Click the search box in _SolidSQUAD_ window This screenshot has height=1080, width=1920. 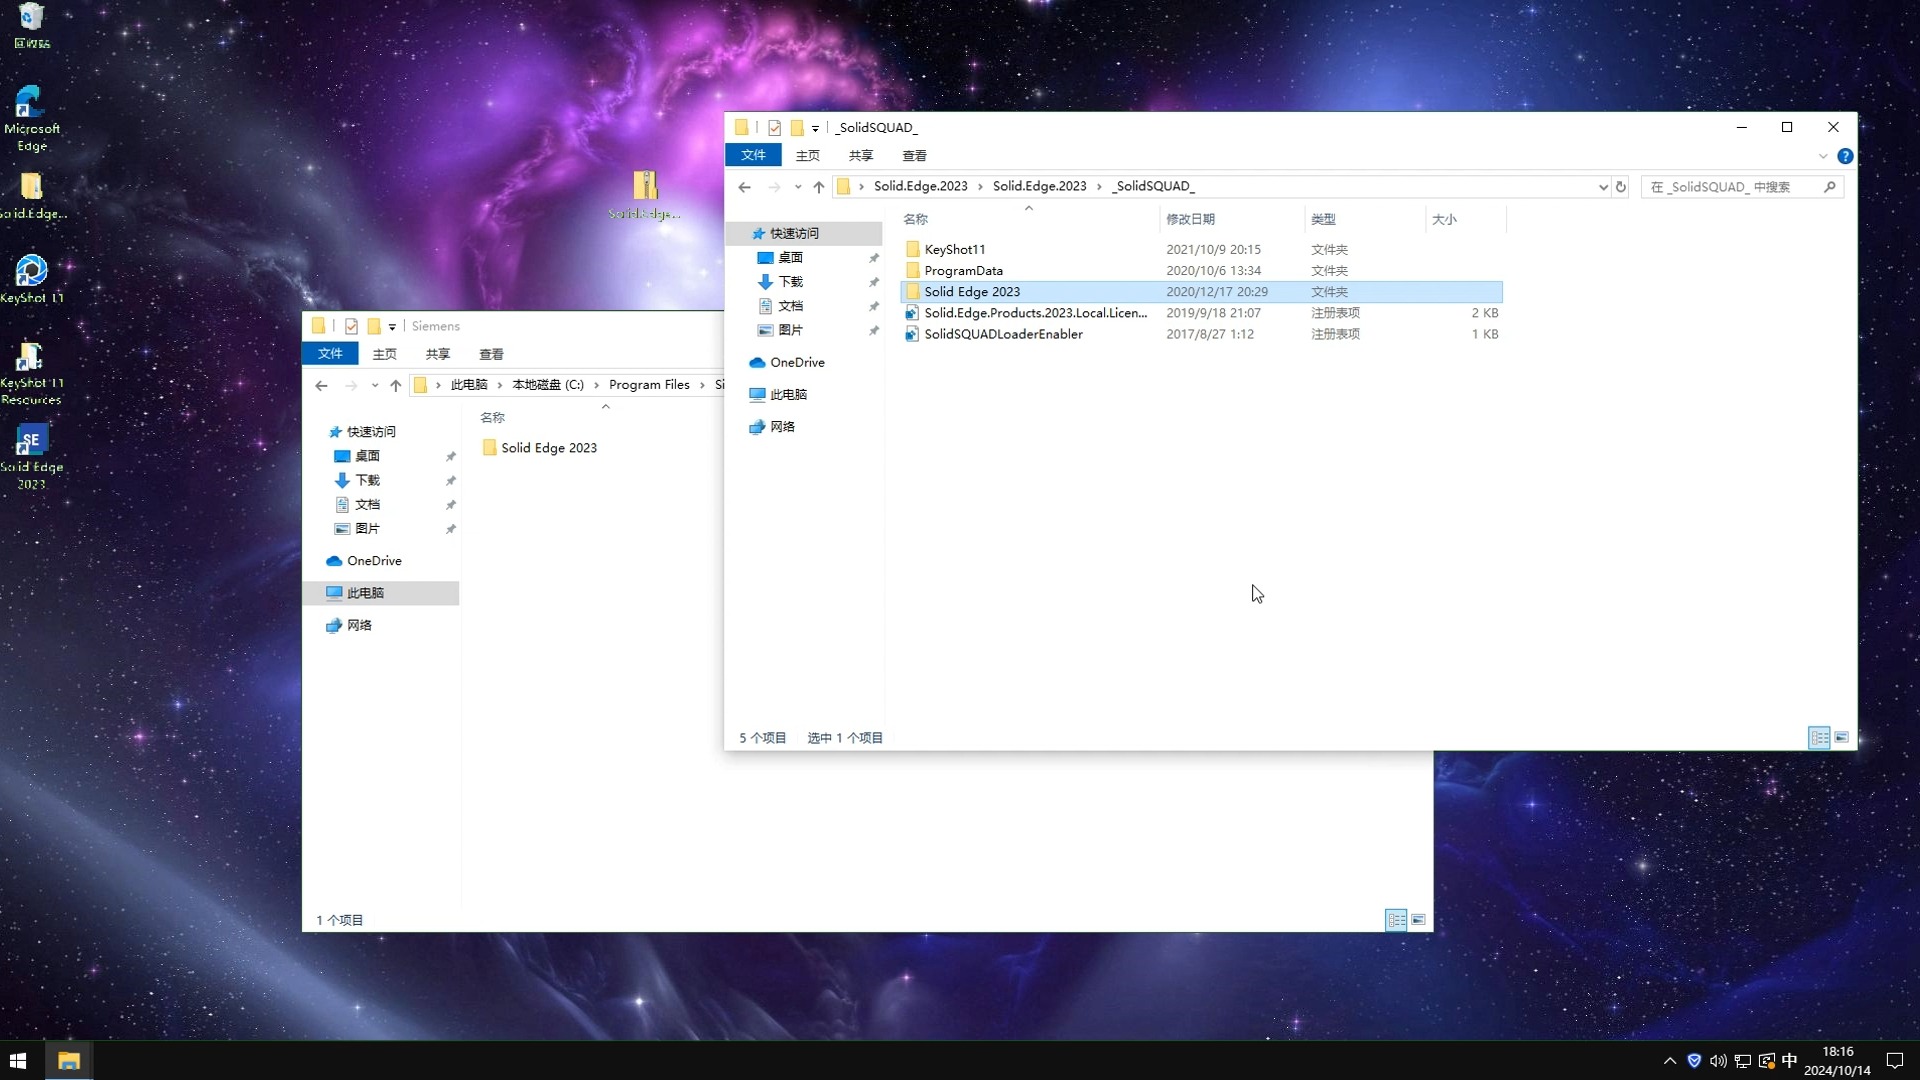tap(1741, 187)
